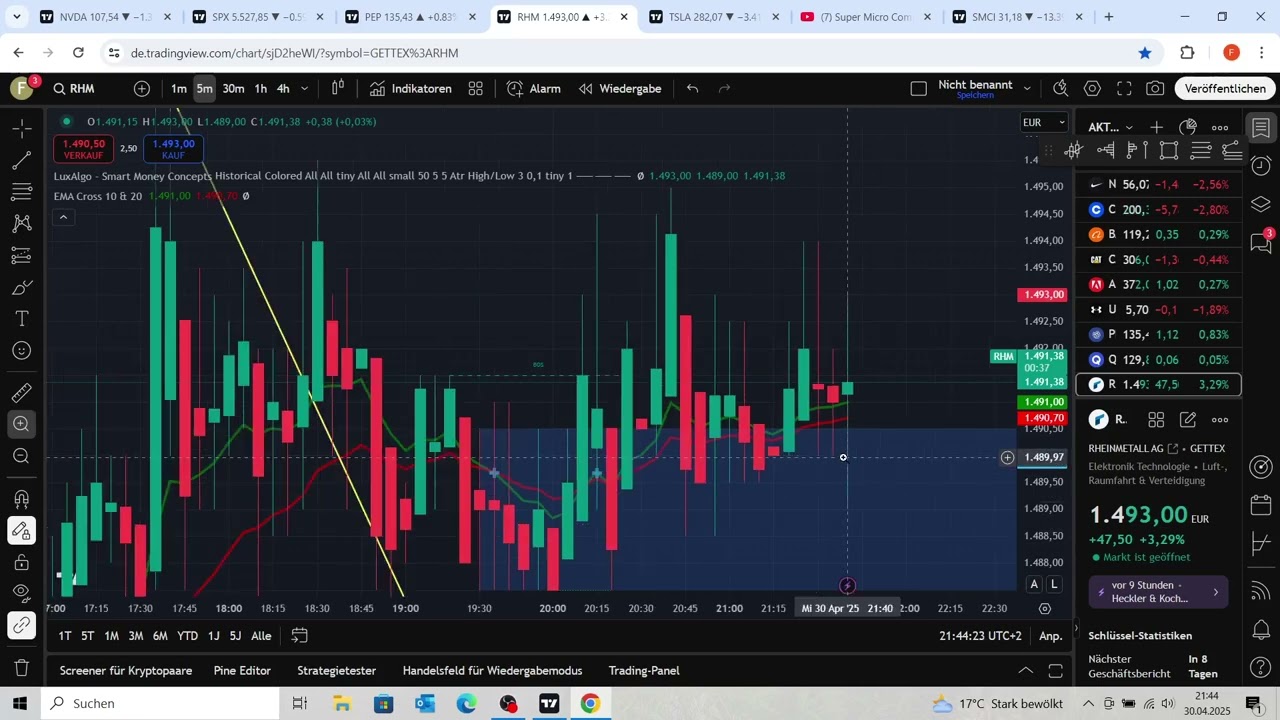Take a chart snapshot with camera icon
Image resolution: width=1280 pixels, height=720 pixels.
(x=1155, y=89)
